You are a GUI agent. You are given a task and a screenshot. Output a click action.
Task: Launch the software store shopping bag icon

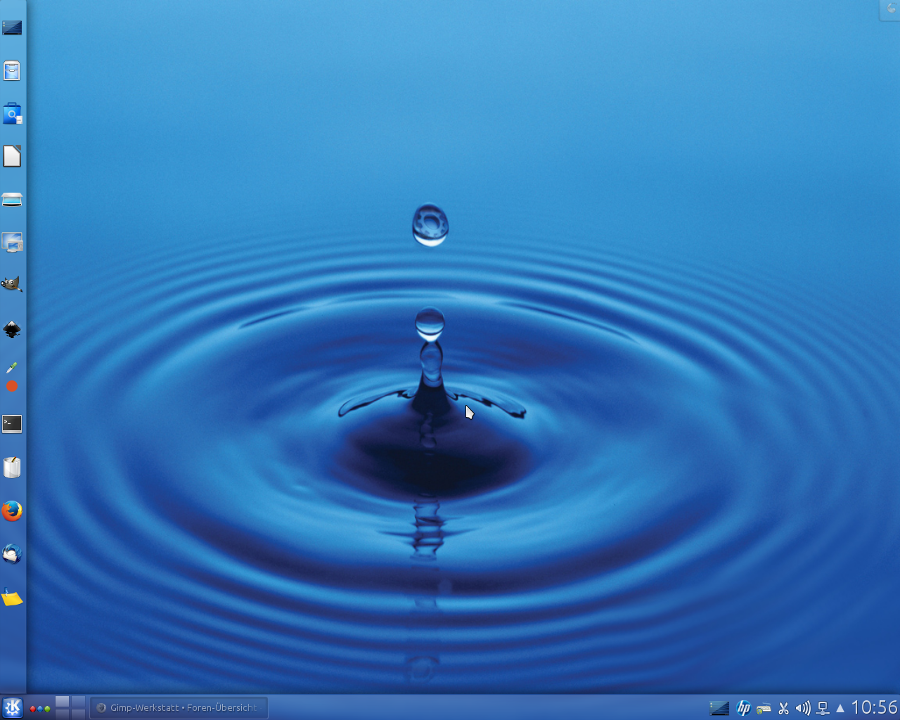point(12,114)
